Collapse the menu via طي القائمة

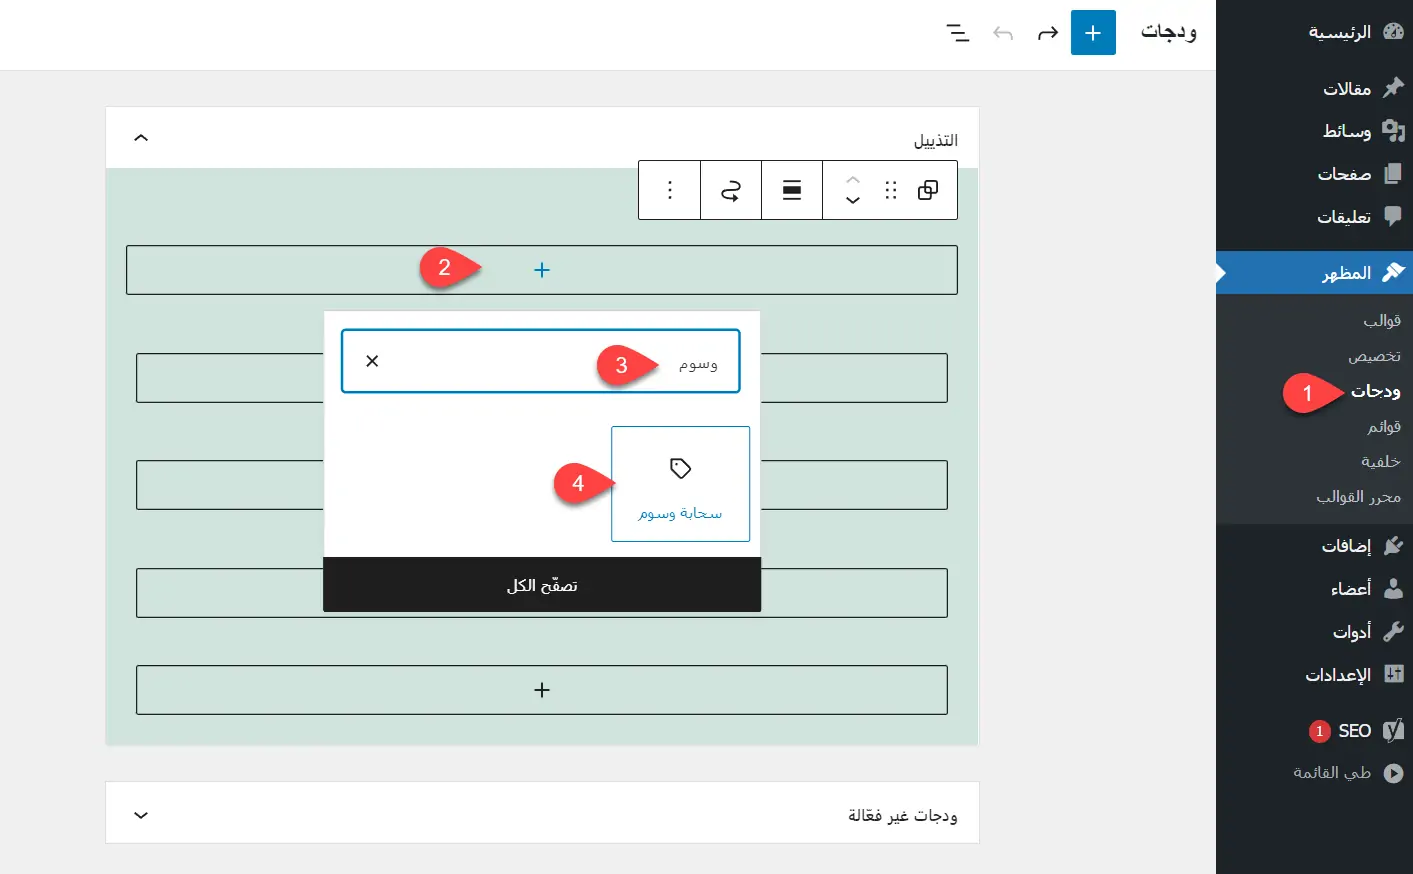pos(1332,773)
